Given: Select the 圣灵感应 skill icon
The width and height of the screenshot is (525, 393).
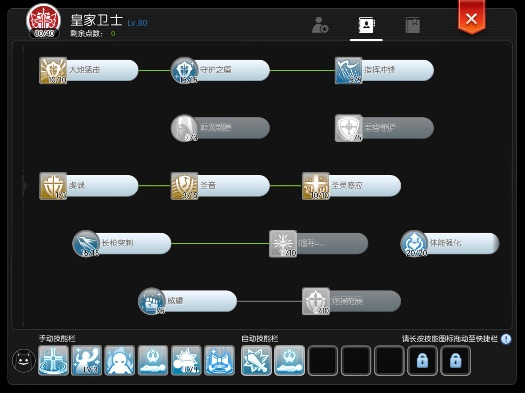Looking at the screenshot, I should (x=316, y=186).
